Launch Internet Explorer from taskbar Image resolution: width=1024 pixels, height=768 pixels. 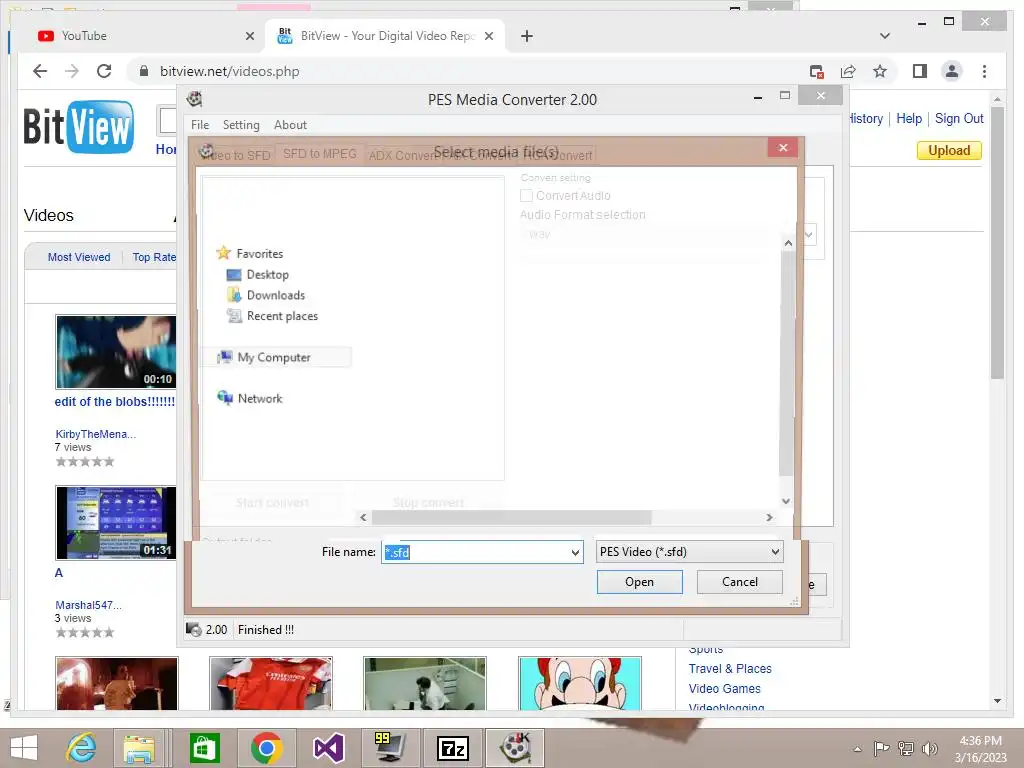[x=82, y=748]
